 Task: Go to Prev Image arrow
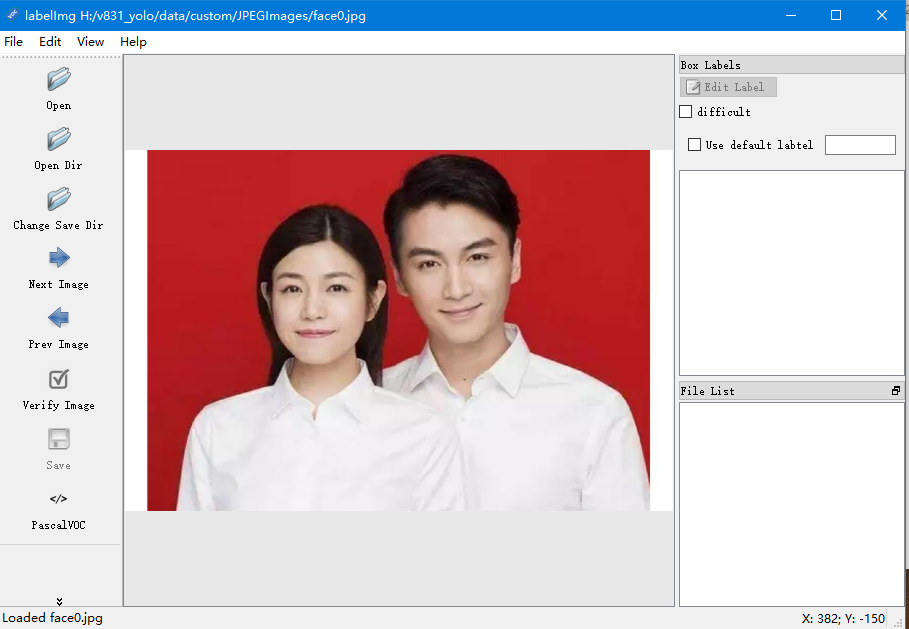click(59, 319)
